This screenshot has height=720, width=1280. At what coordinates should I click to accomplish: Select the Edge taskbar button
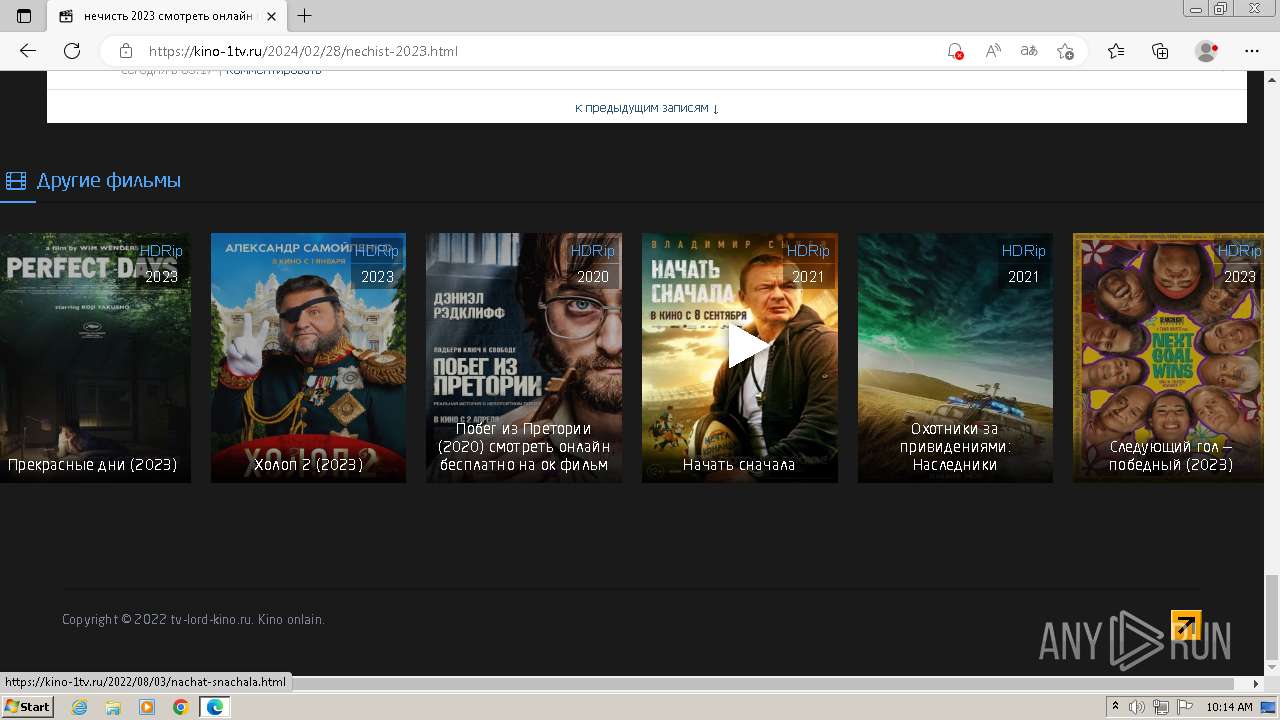tap(214, 707)
